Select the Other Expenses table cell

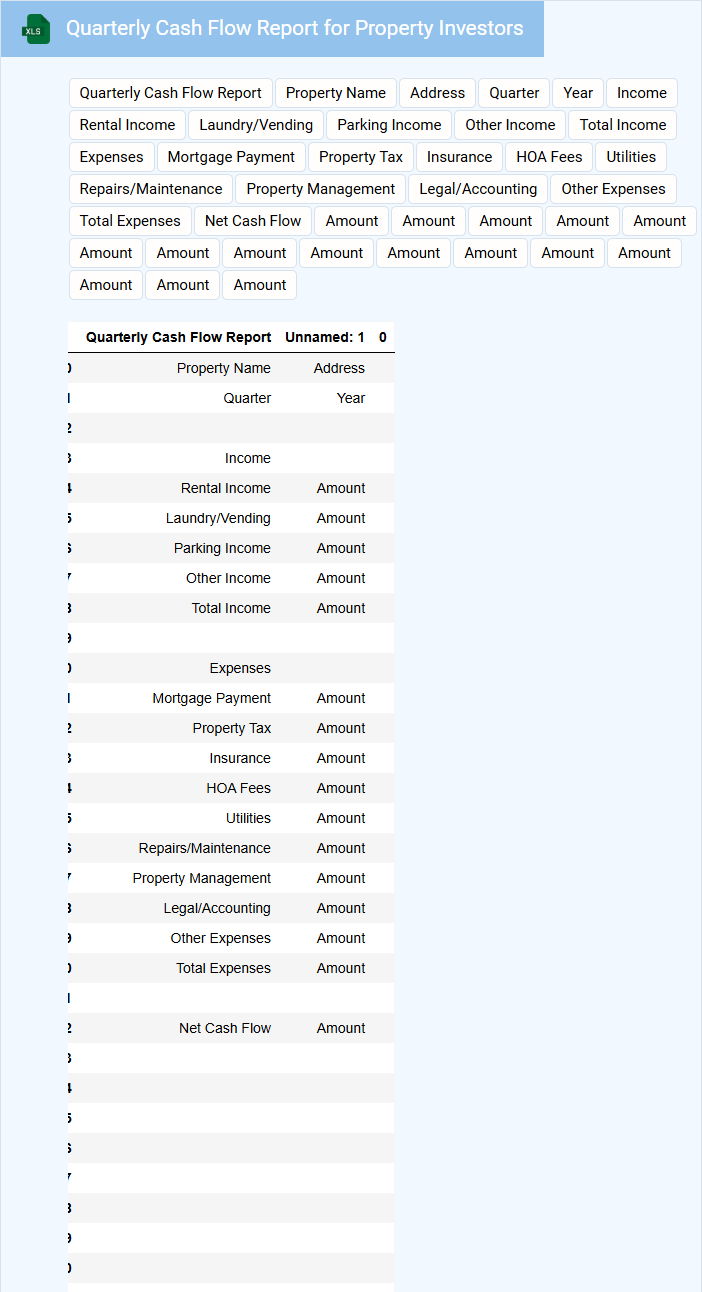(221, 938)
